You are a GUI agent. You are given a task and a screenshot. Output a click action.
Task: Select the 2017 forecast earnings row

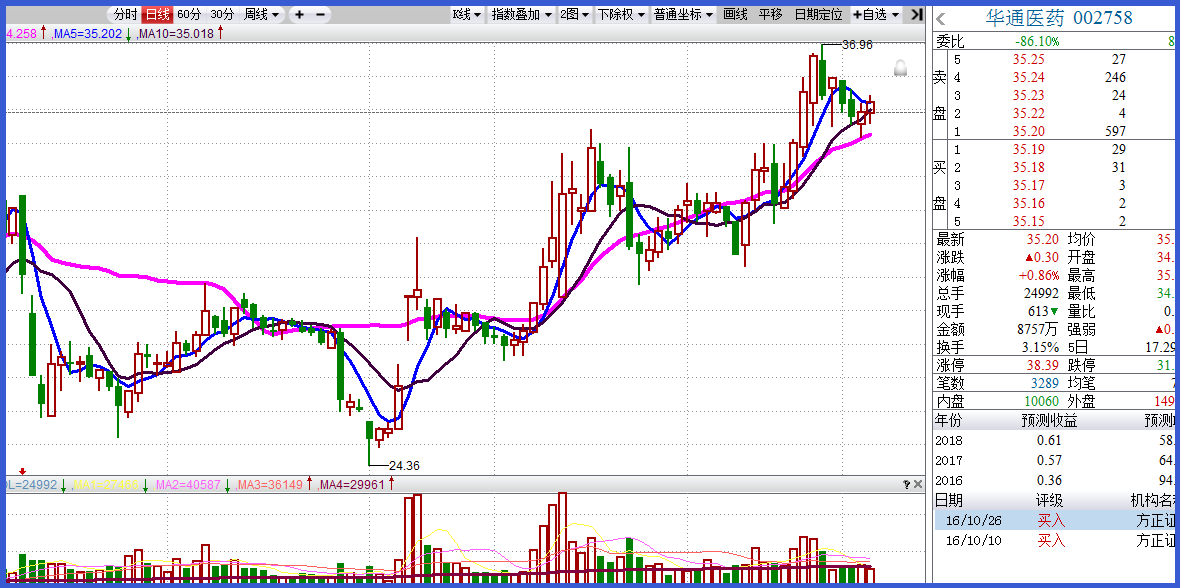1055,461
